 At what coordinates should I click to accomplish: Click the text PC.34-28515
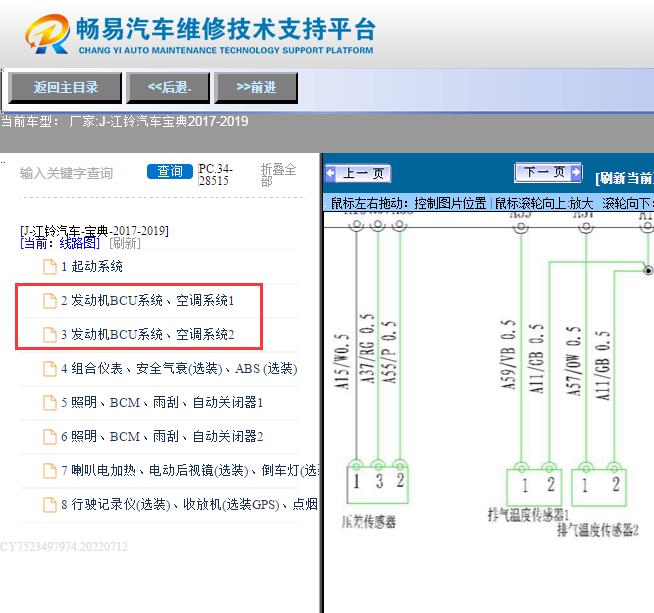(x=215, y=175)
